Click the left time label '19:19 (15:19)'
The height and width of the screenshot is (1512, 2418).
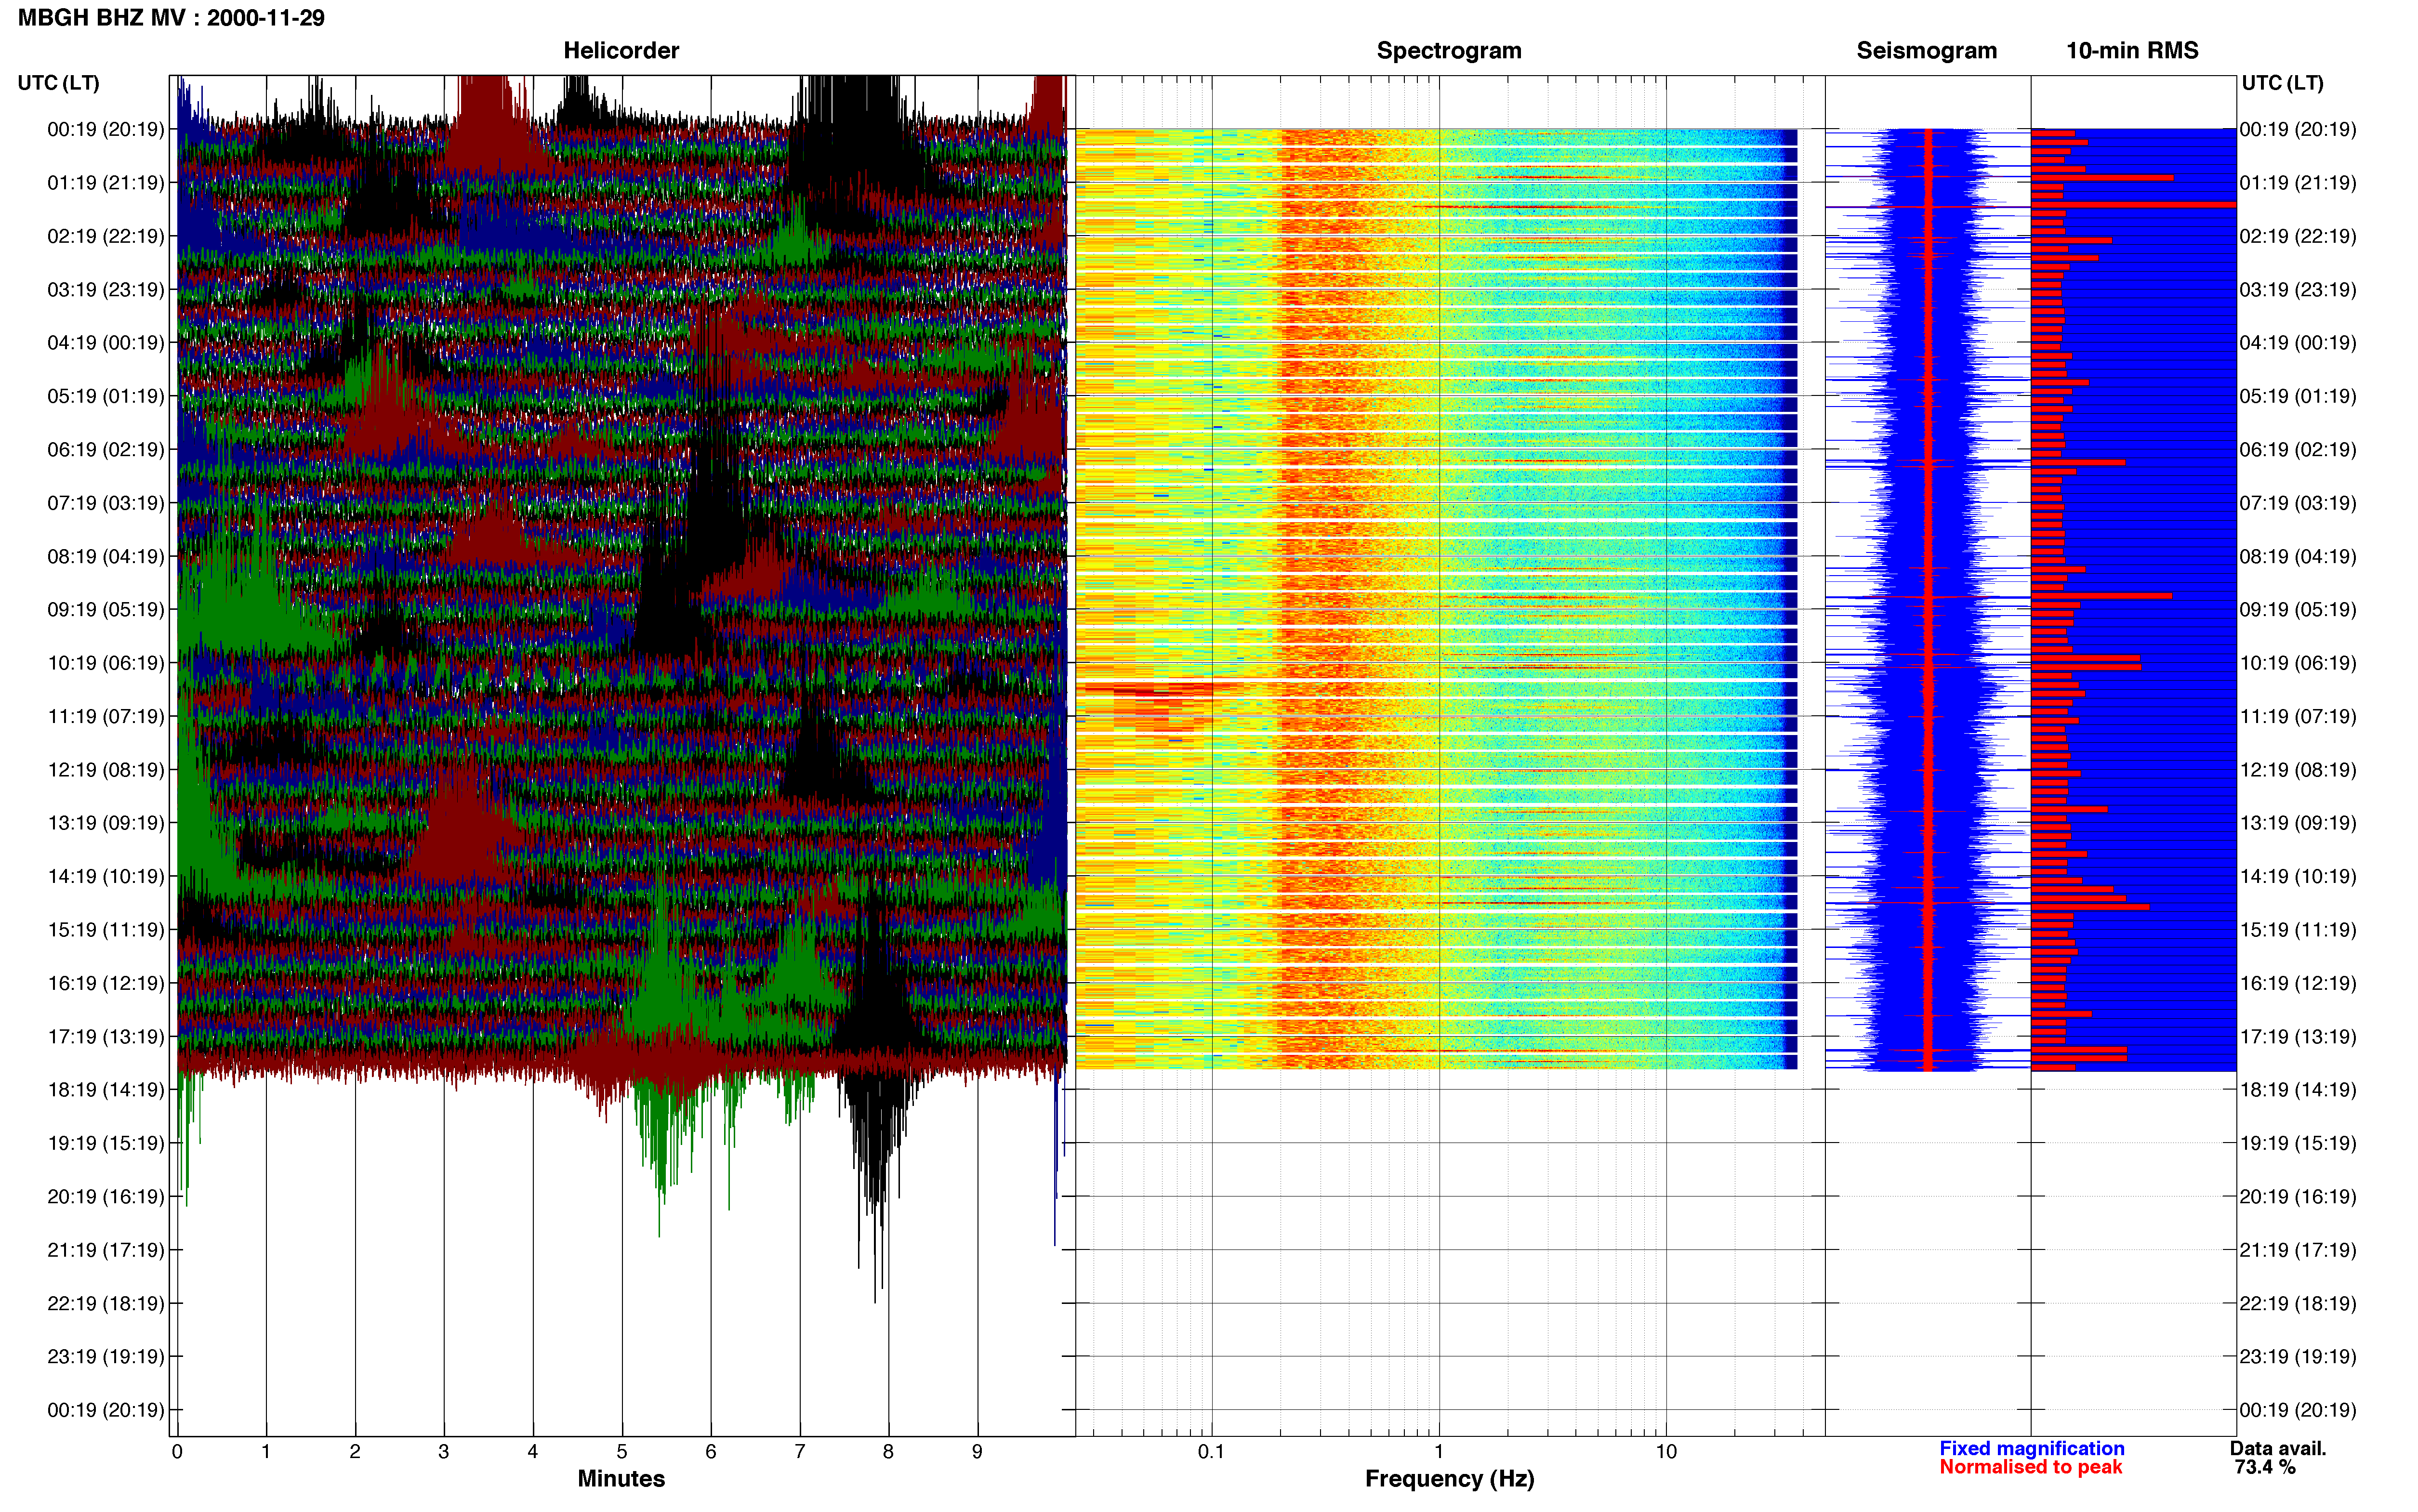[x=106, y=1143]
